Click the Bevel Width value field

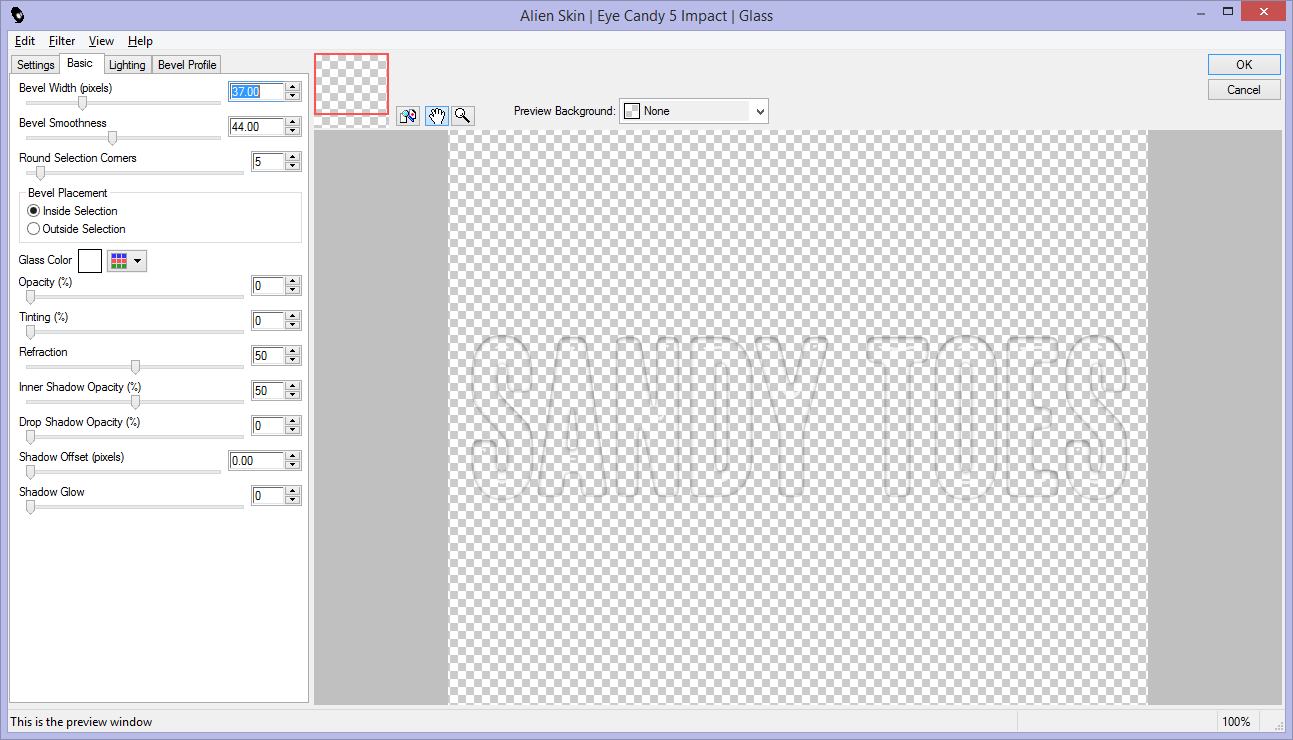256,91
